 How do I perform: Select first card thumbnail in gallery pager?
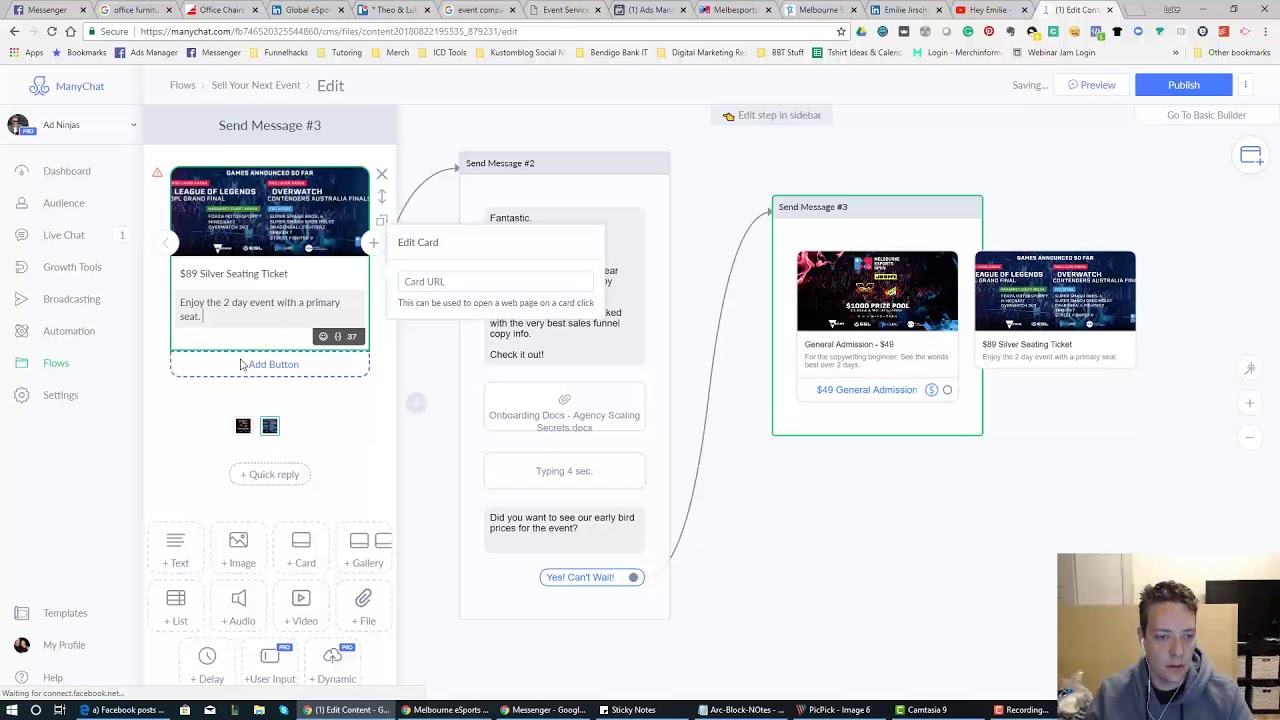click(x=243, y=426)
